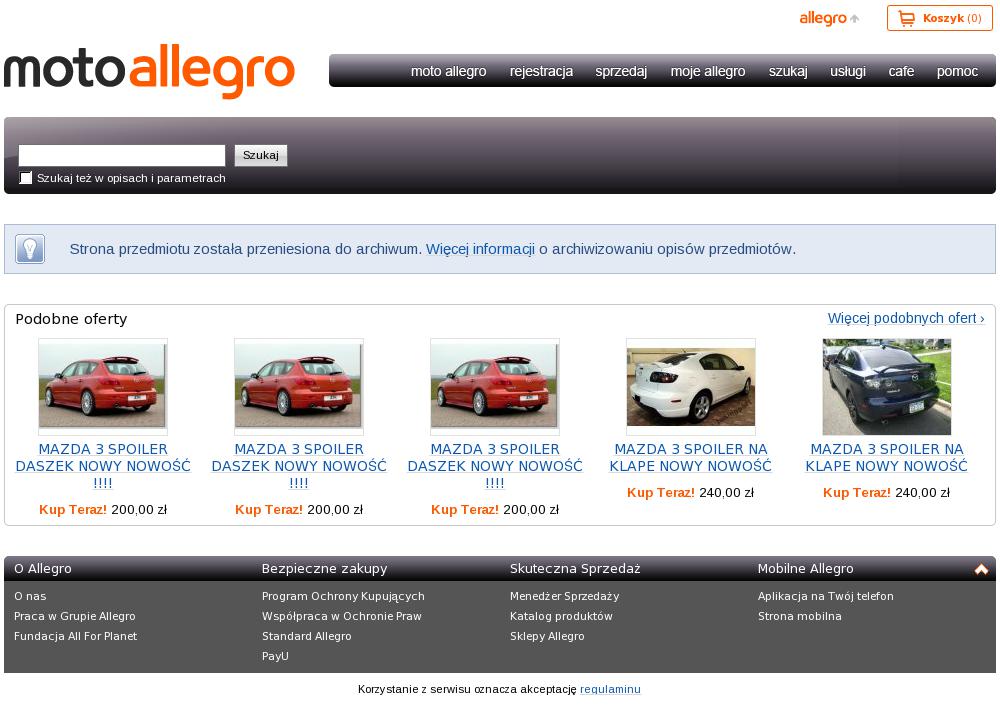Image resolution: width=1000 pixels, height=709 pixels.
Task: Click the large motoallegro logo
Action: [x=149, y=71]
